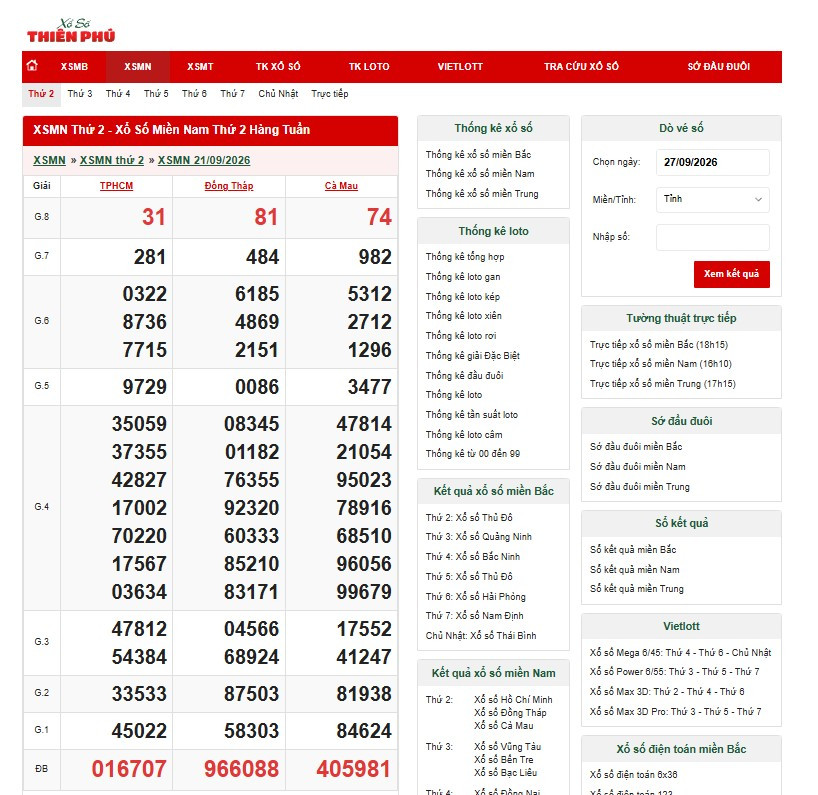Viewport: 818px width, 795px height.
Task: Open Xổ số Power 6/55 schedule link
Action: pyautogui.click(x=675, y=672)
